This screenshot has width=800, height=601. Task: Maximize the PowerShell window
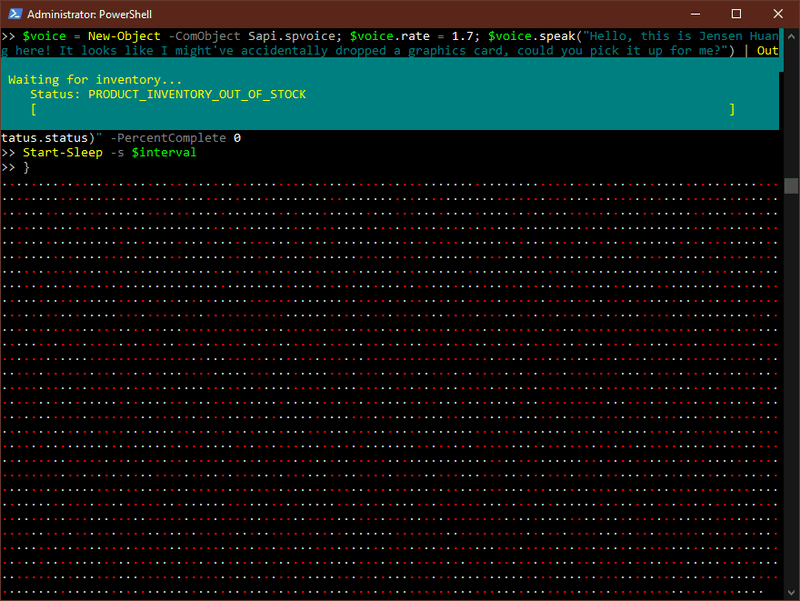tap(736, 14)
